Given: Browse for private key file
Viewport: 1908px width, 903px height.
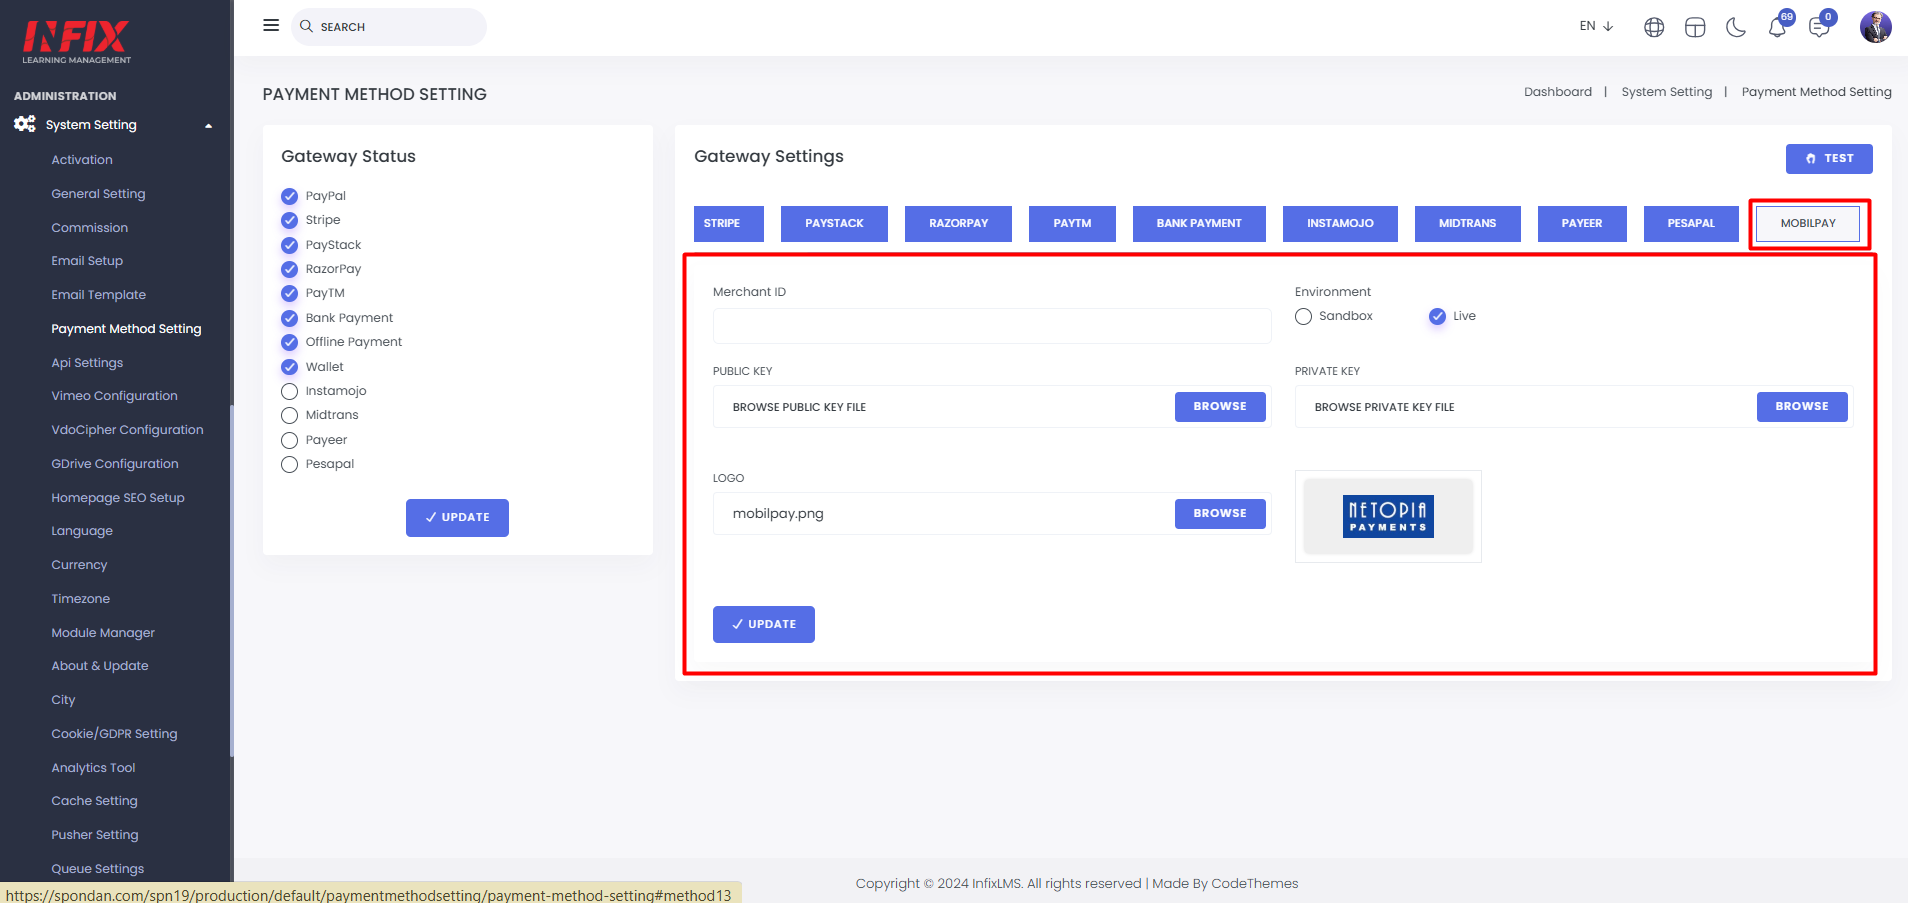Looking at the screenshot, I should point(1802,407).
